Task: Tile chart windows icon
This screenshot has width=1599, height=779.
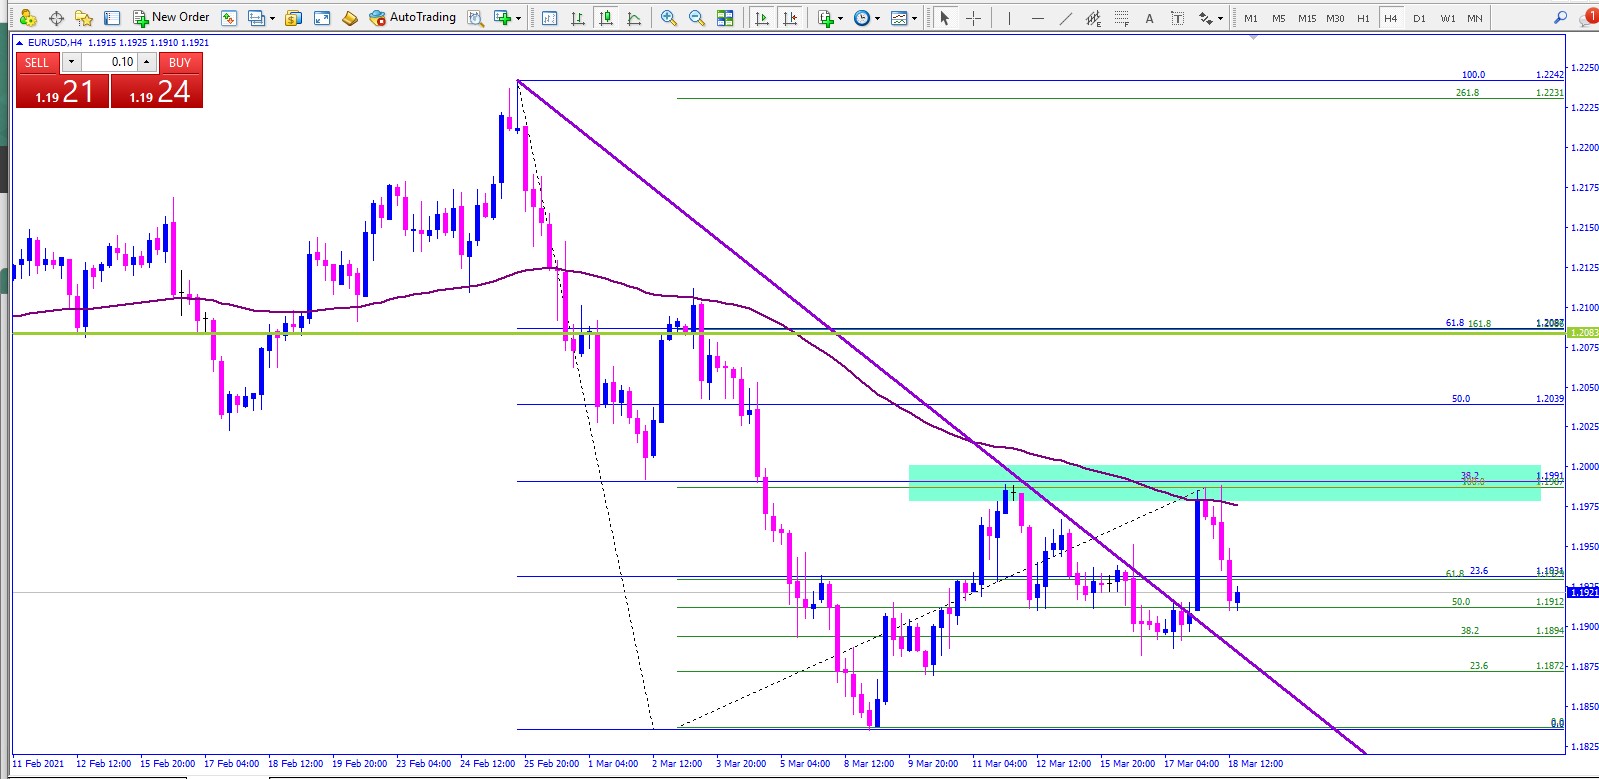Action: [725, 17]
